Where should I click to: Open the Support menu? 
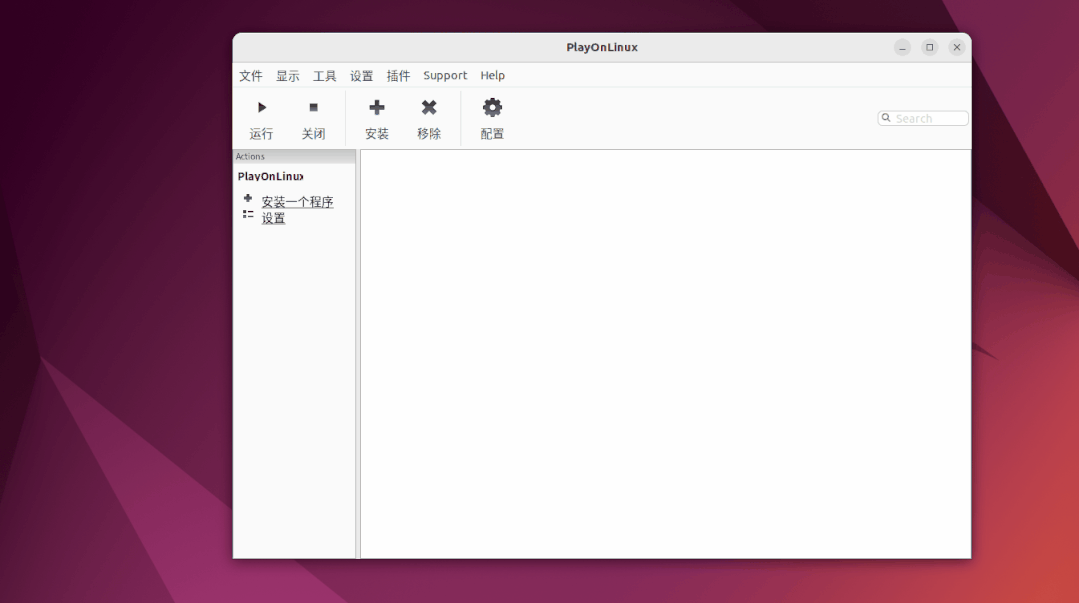click(x=445, y=76)
